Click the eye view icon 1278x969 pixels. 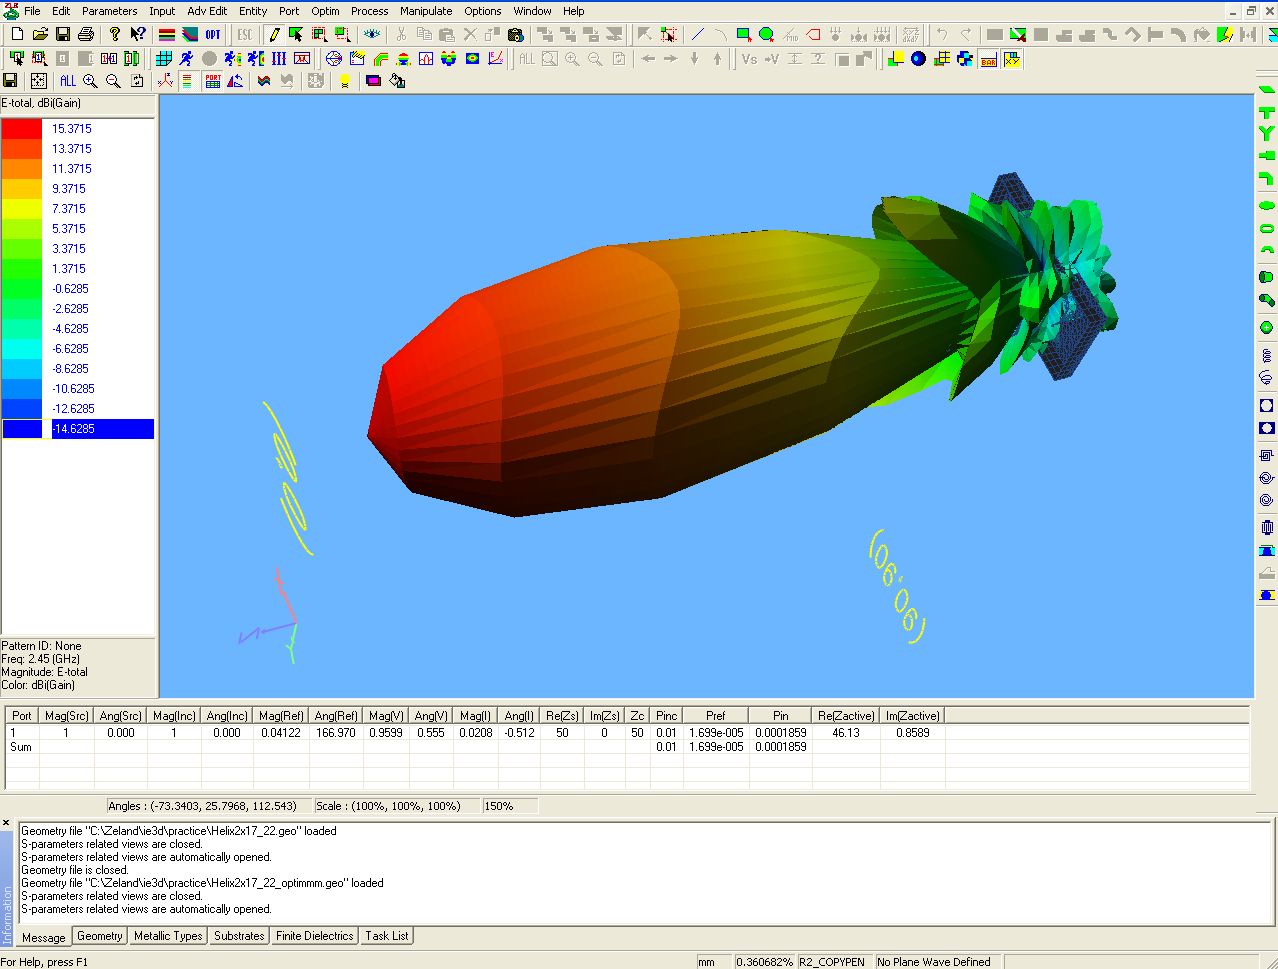[372, 35]
